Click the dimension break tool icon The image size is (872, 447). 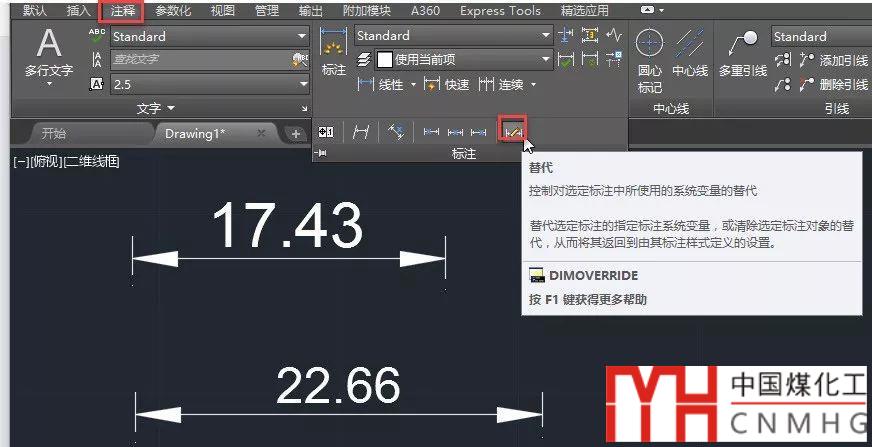click(566, 35)
